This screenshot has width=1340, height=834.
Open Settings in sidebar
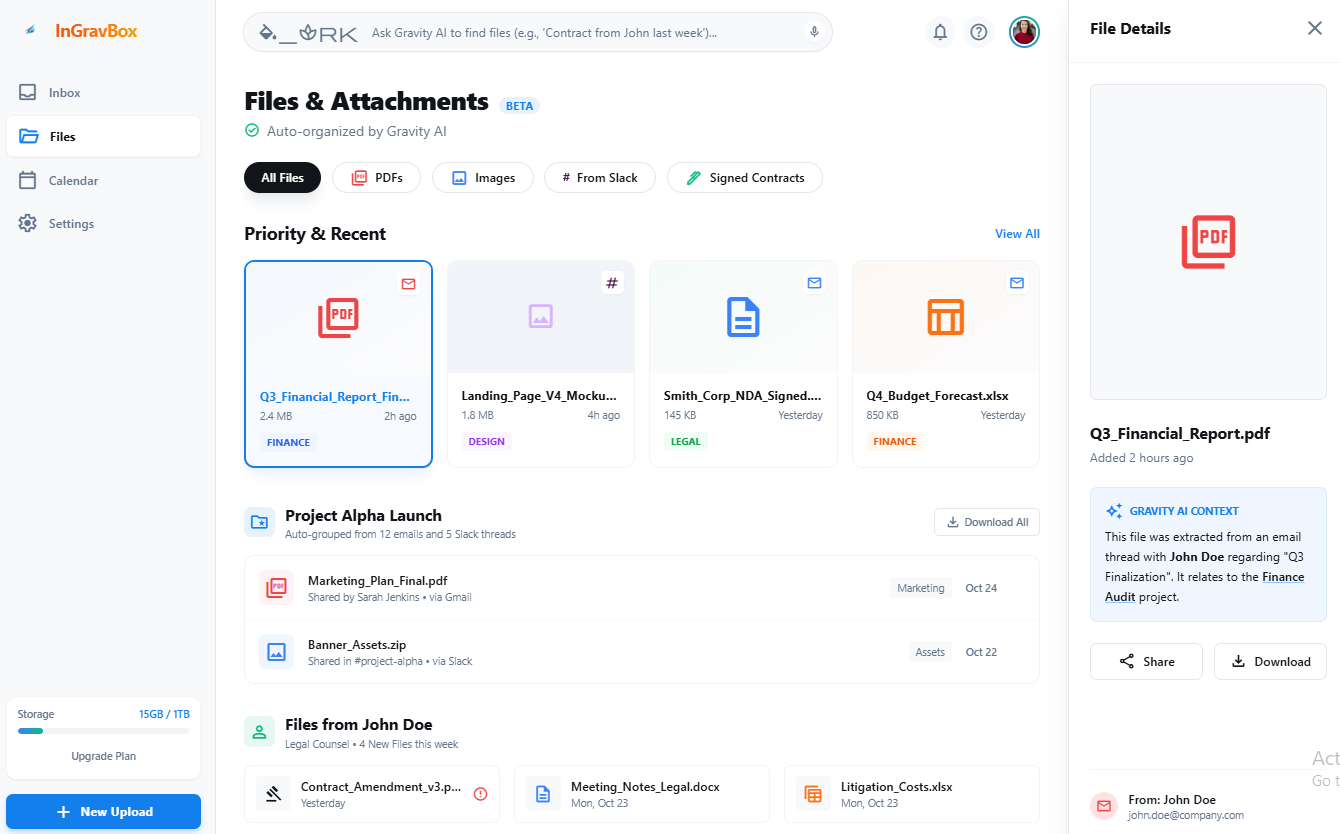103,224
